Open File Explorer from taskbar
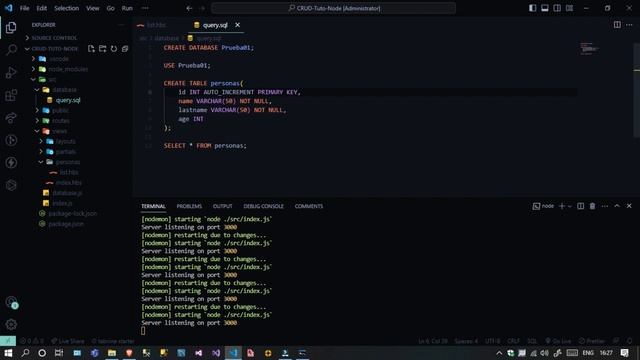Image resolution: width=640 pixels, height=360 pixels. point(112,353)
